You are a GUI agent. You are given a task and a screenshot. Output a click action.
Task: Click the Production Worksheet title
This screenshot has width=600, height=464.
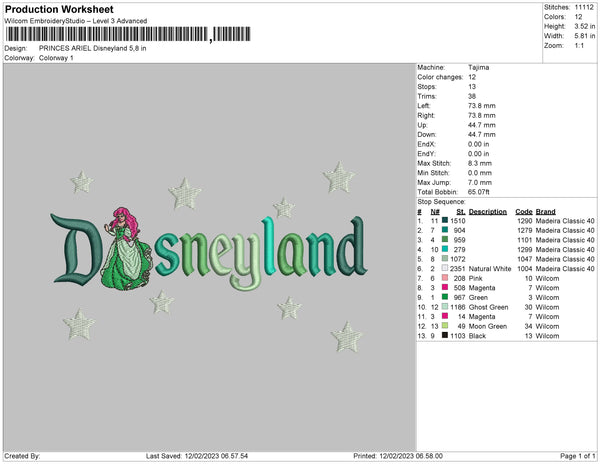click(59, 10)
